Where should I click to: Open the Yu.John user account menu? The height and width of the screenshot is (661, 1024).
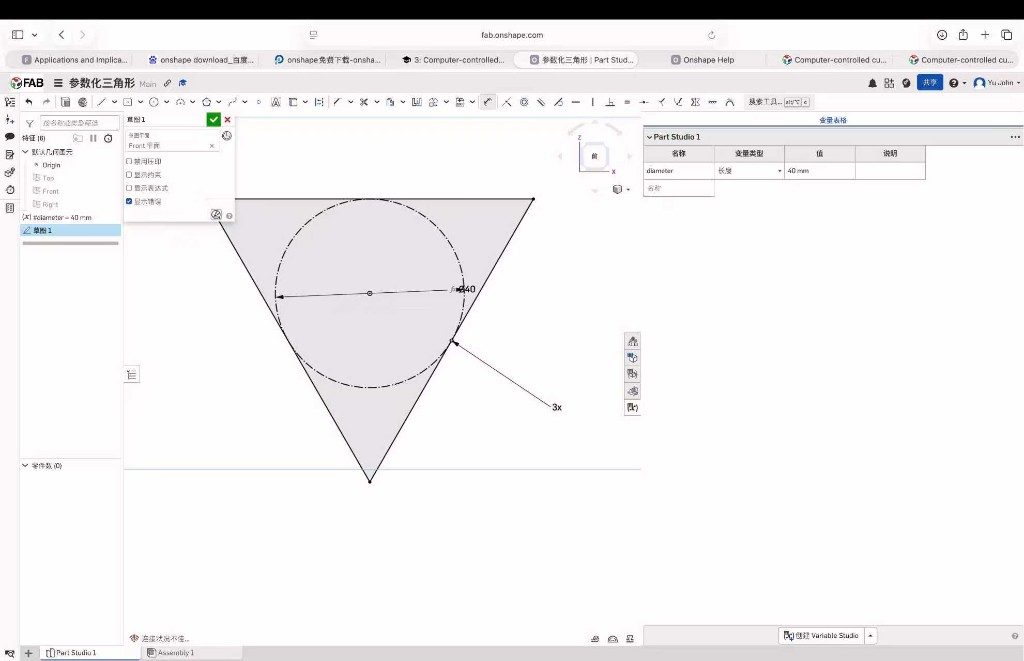[x=997, y=83]
